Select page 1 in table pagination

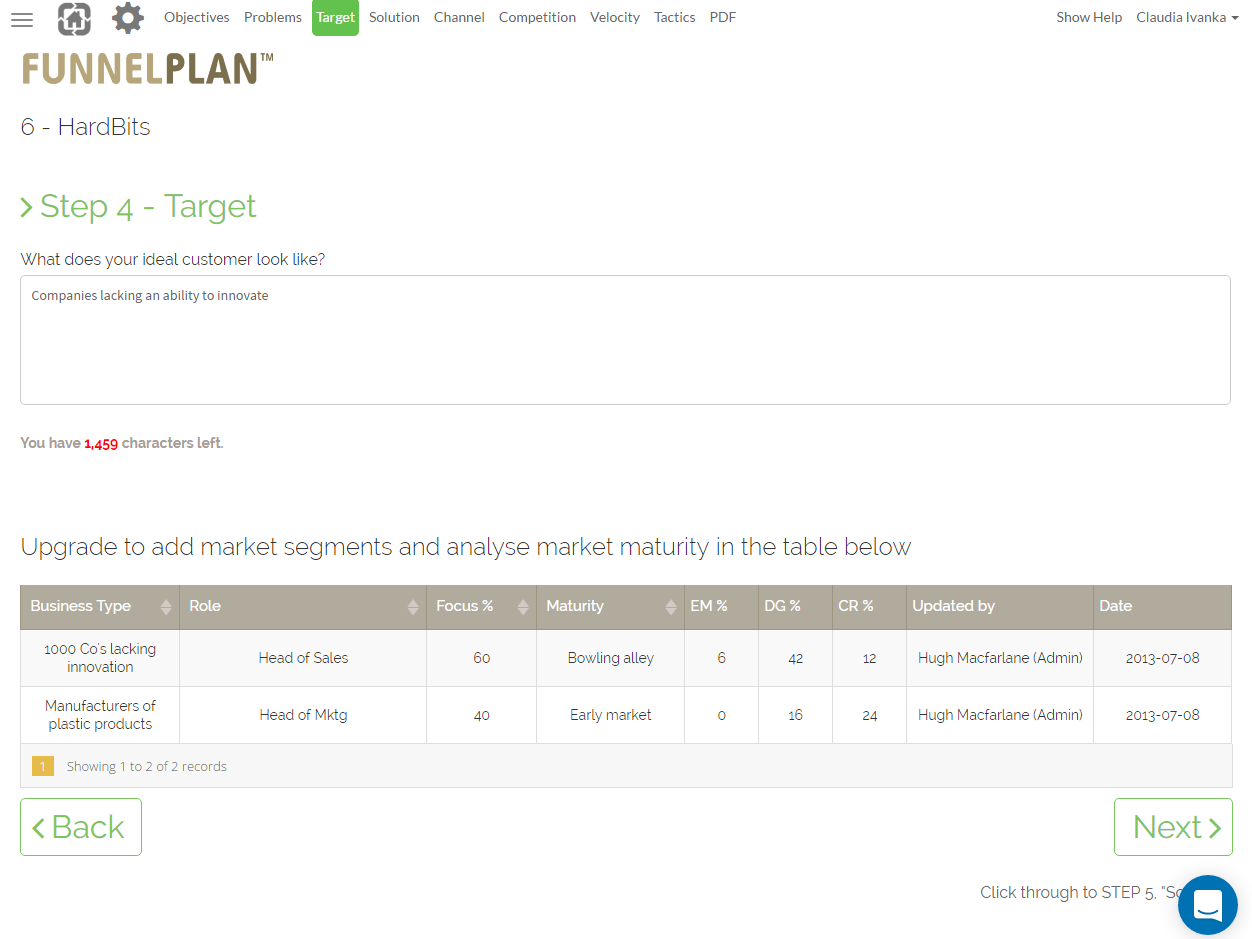tap(41, 766)
